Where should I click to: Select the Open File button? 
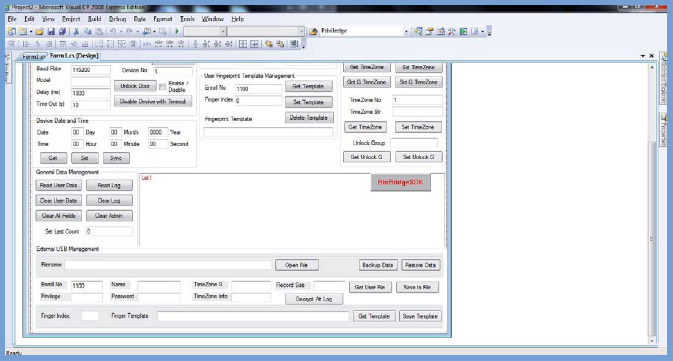(297, 265)
